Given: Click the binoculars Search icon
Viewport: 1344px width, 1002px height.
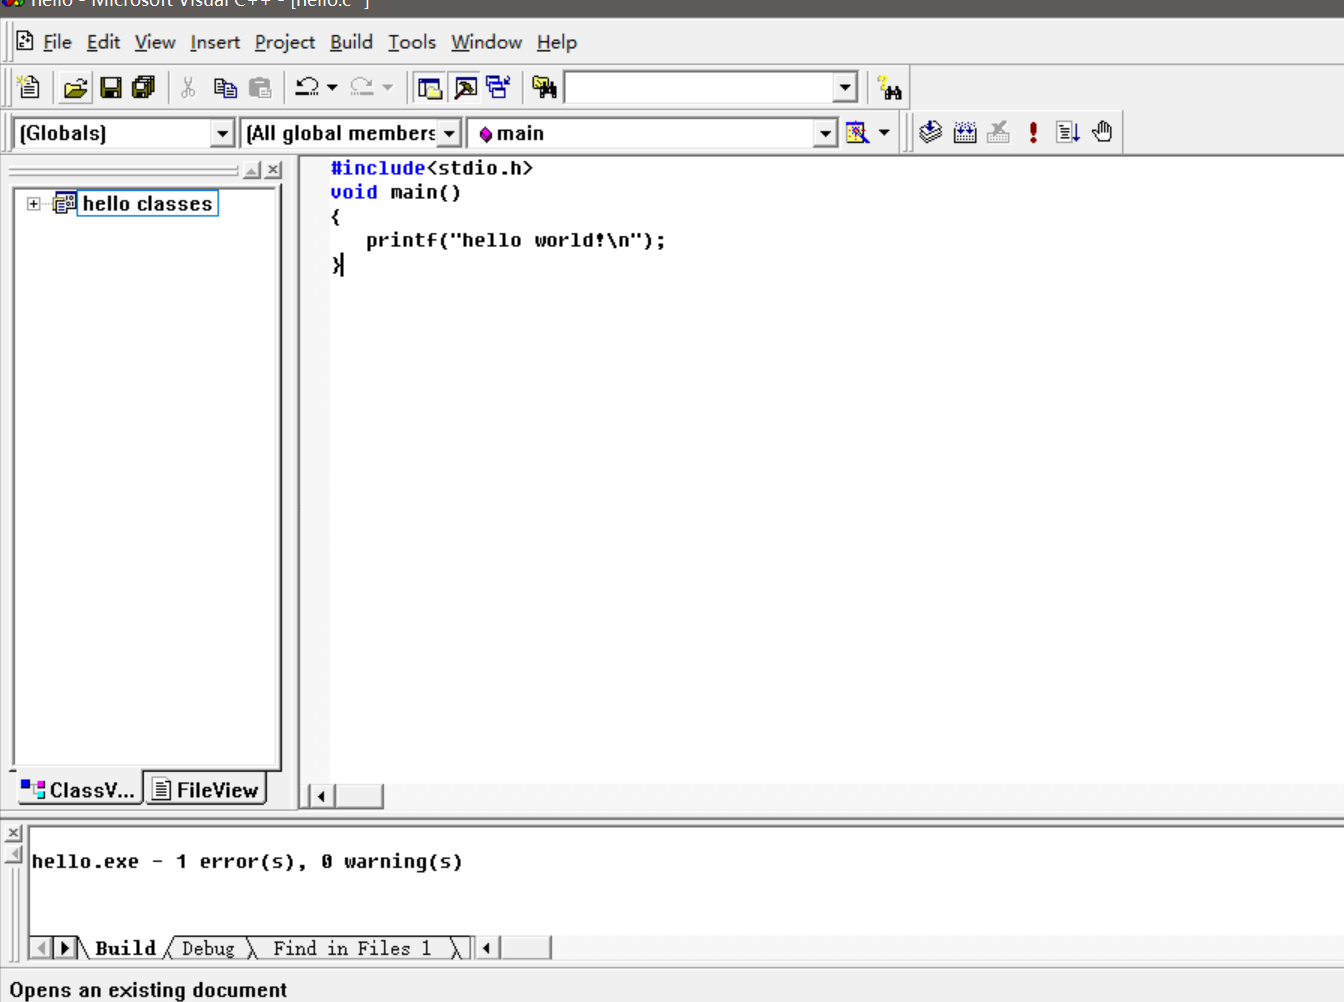Looking at the screenshot, I should point(889,88).
